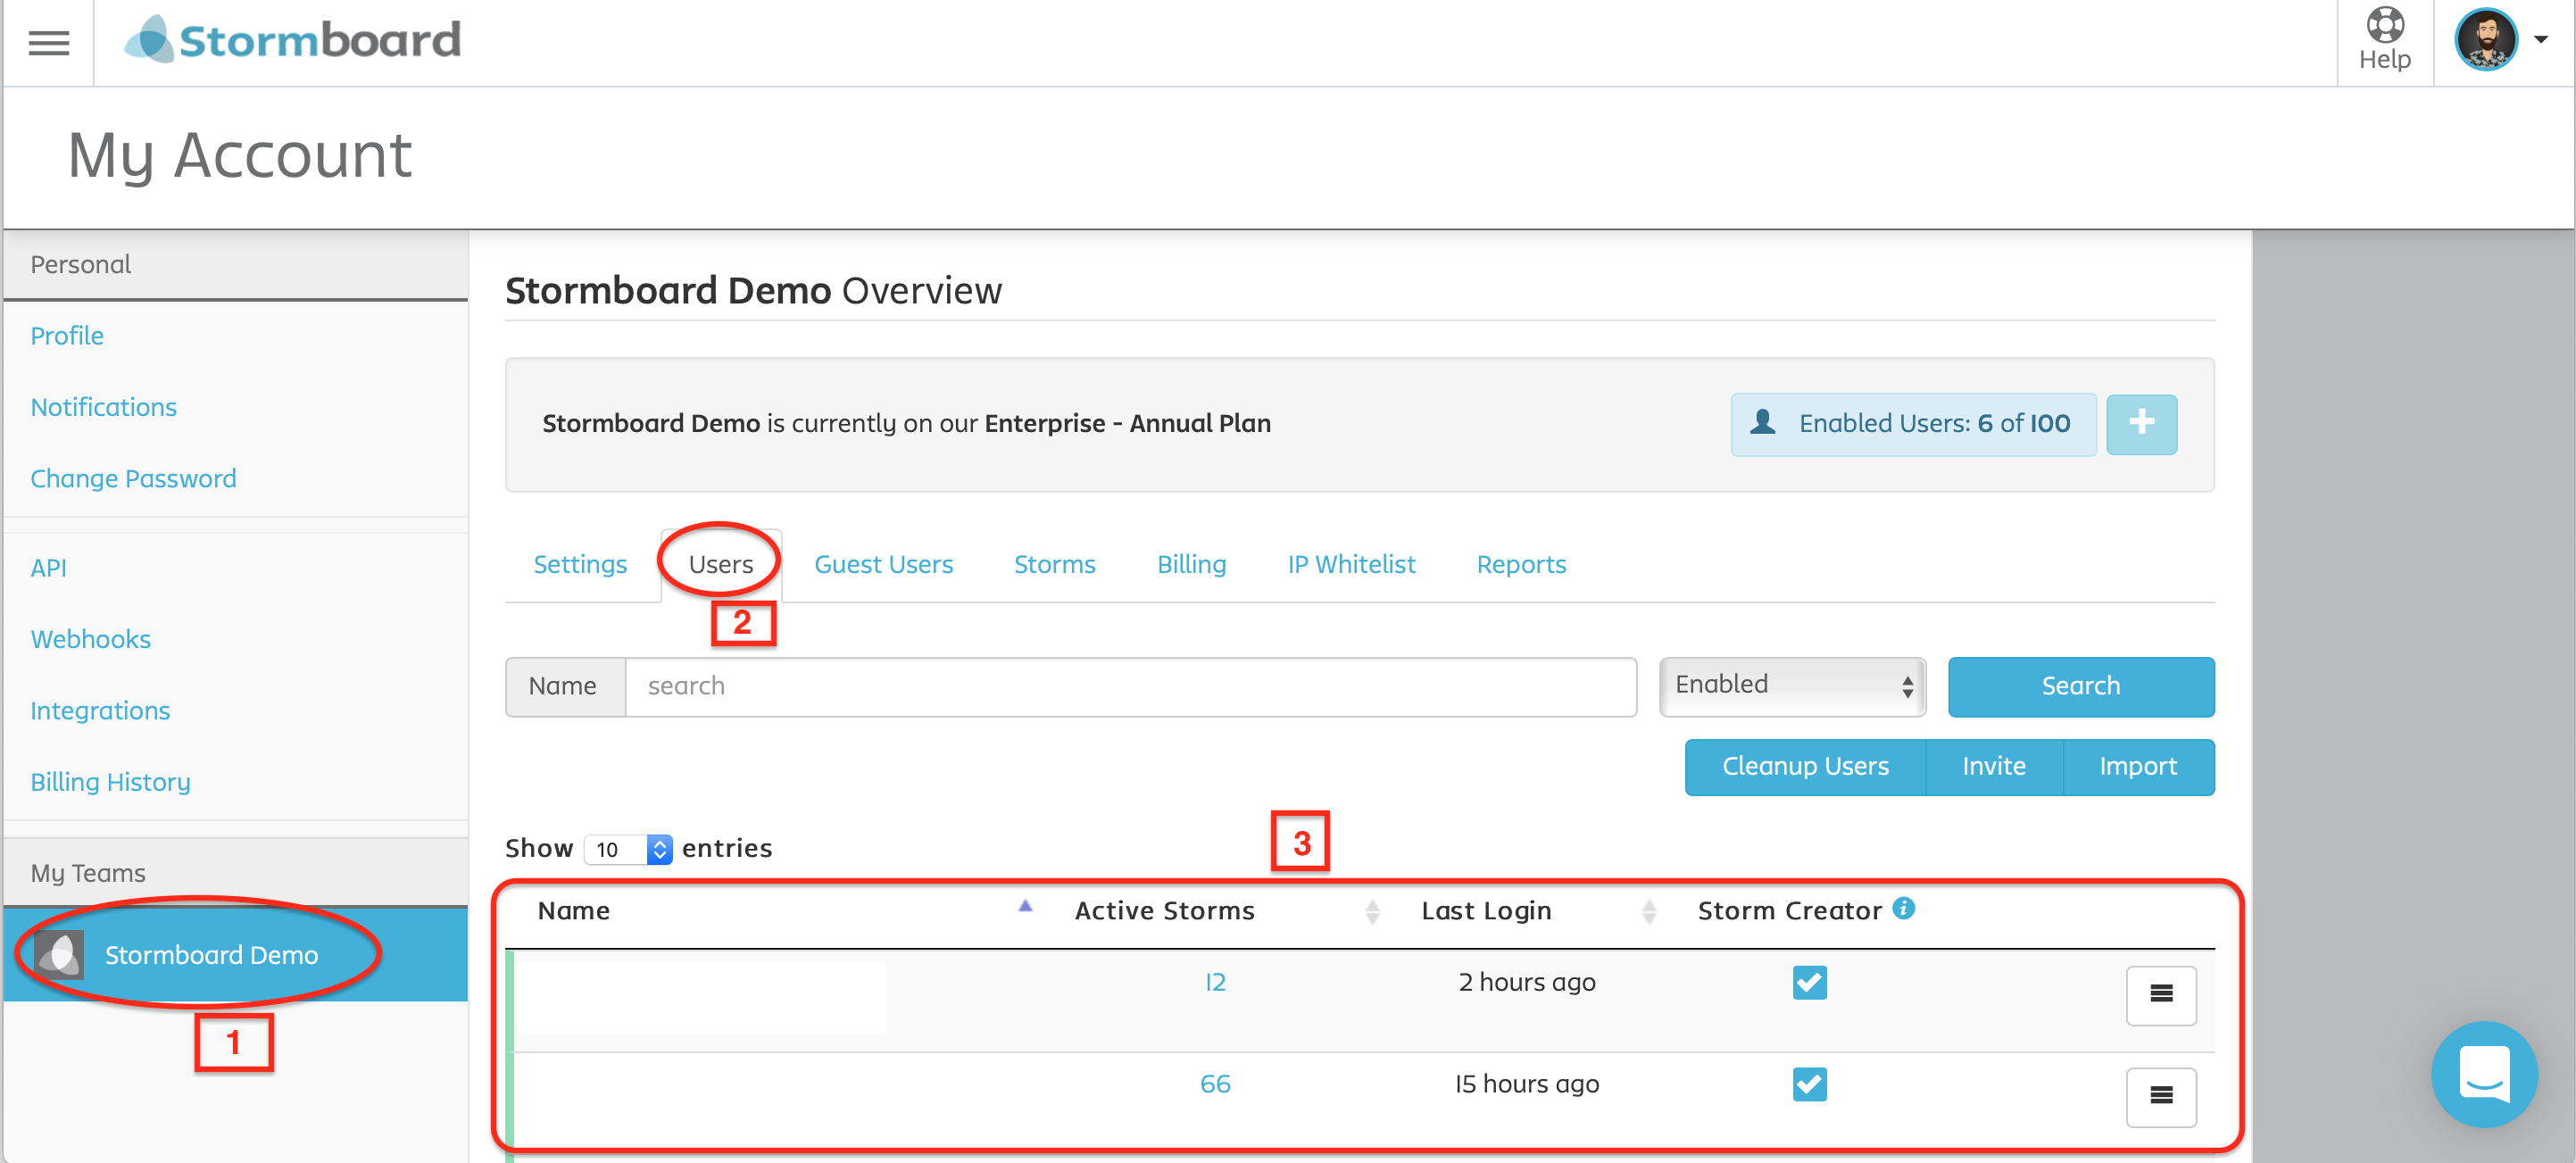Image resolution: width=2576 pixels, height=1163 pixels.
Task: Open the Storm Creator info icon
Action: tap(1904, 908)
